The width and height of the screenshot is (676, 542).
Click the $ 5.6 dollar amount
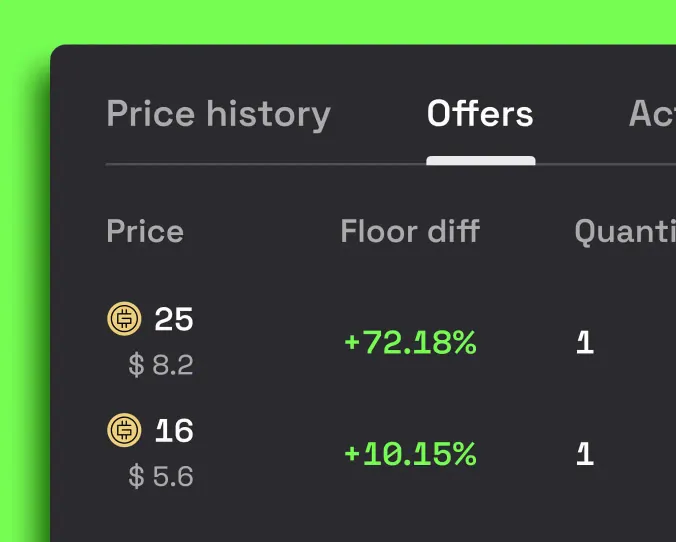(x=161, y=476)
